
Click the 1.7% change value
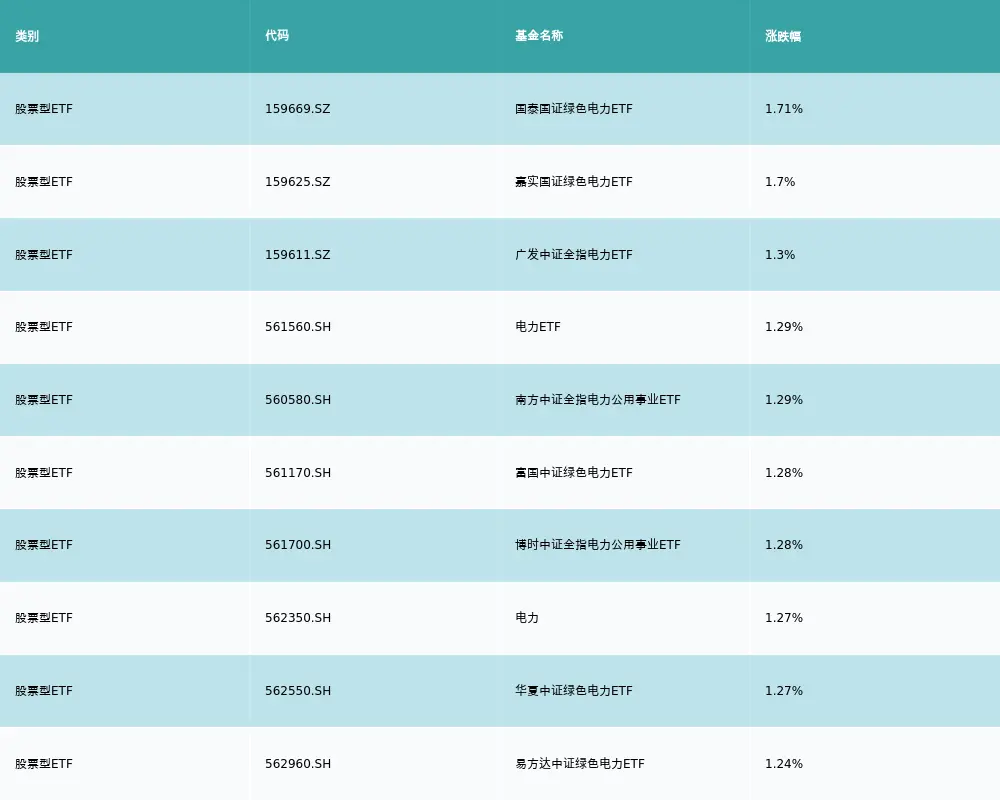780,182
